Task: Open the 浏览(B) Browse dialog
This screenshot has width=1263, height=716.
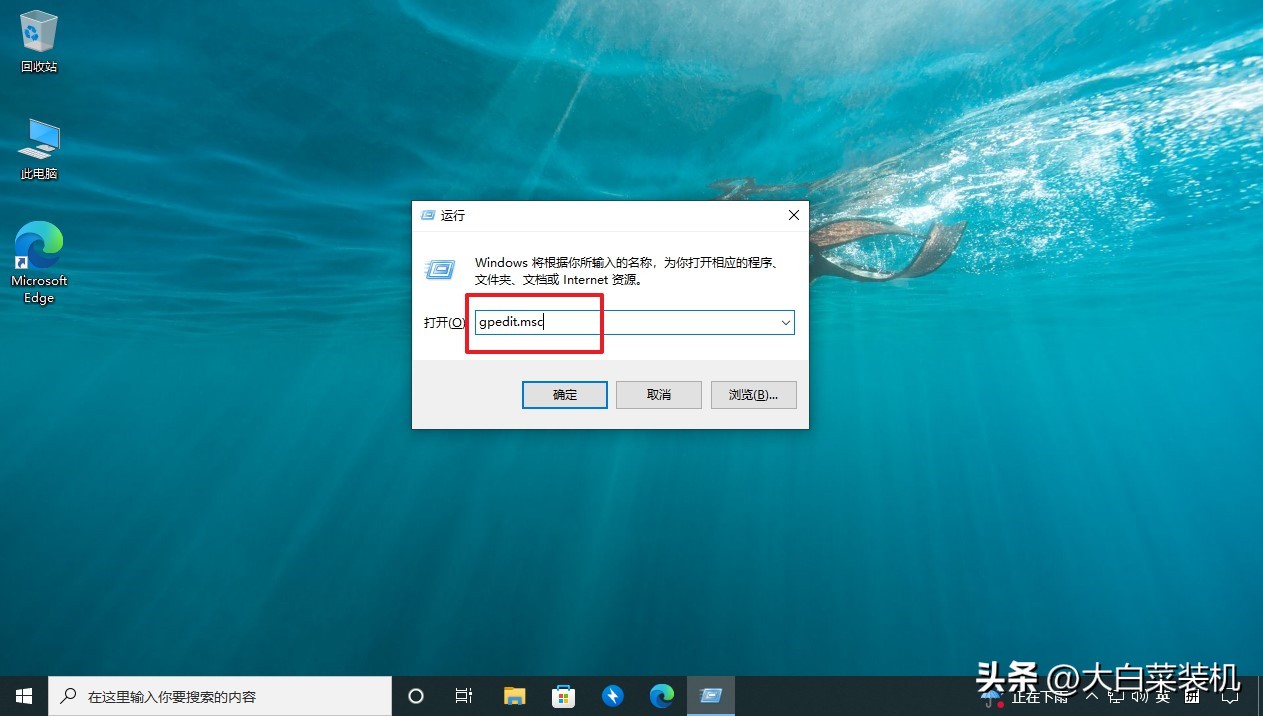Action: (753, 394)
